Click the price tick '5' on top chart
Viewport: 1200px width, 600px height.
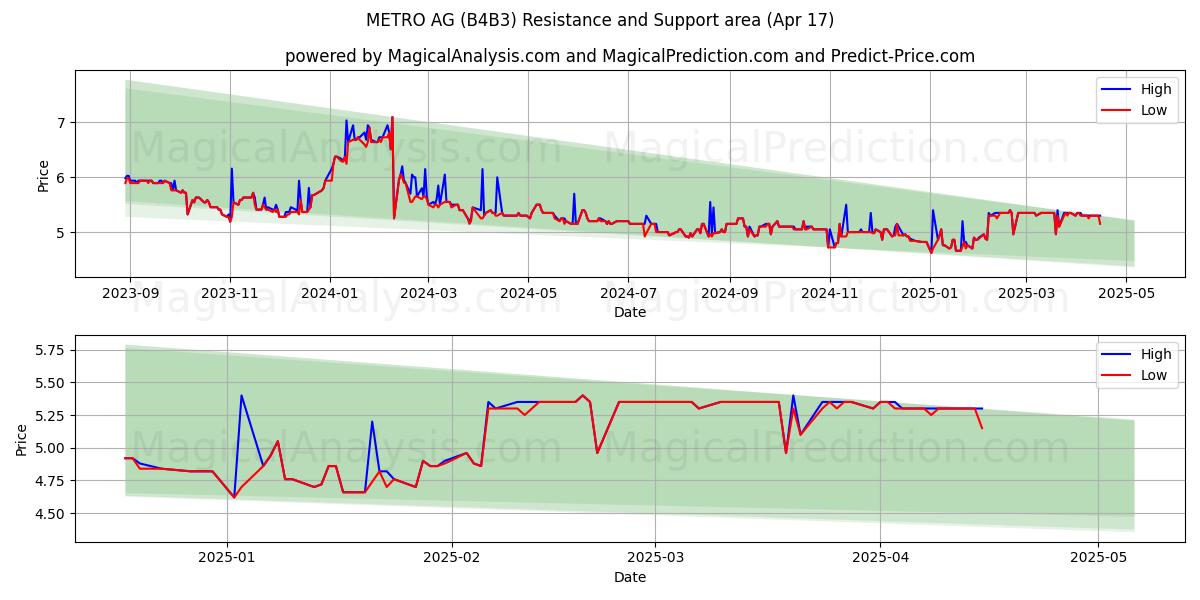60,233
